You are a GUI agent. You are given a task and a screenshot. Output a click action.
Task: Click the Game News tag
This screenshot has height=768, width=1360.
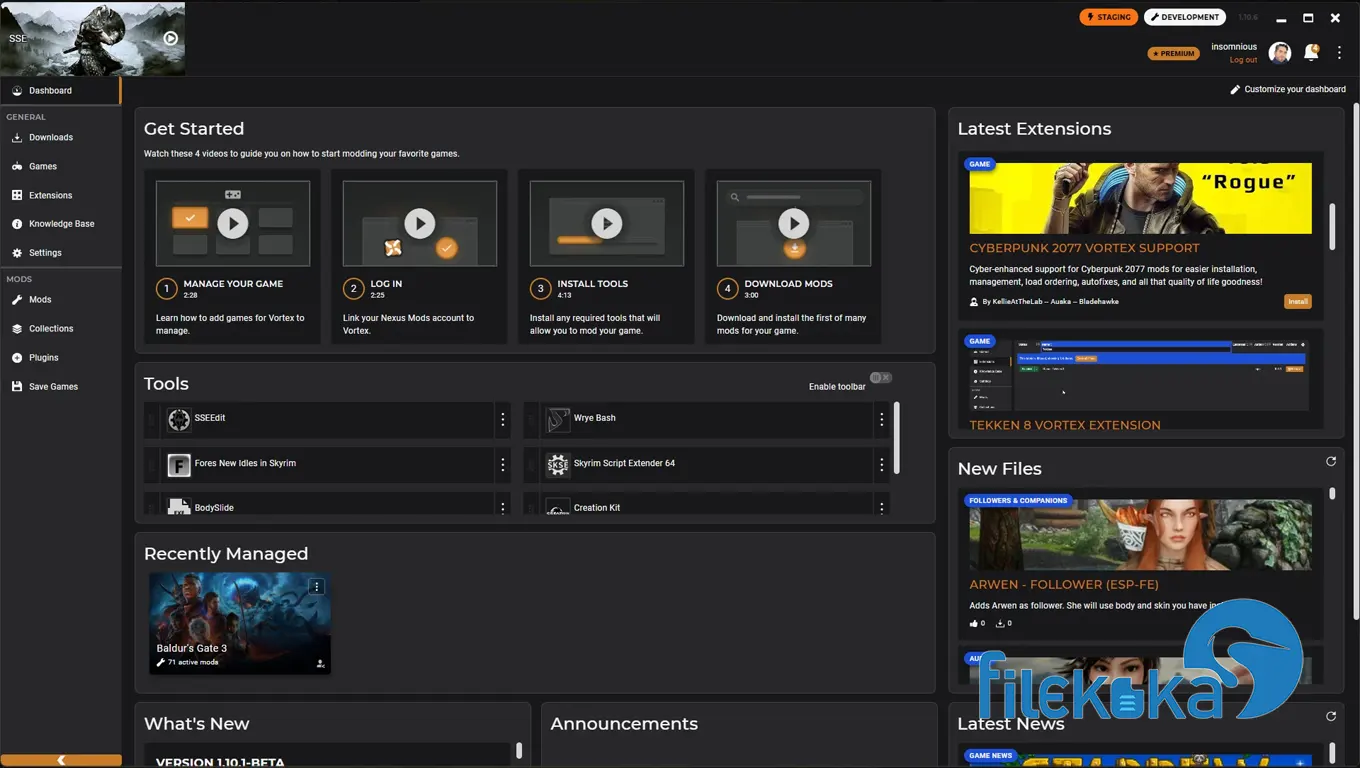pyautogui.click(x=991, y=756)
